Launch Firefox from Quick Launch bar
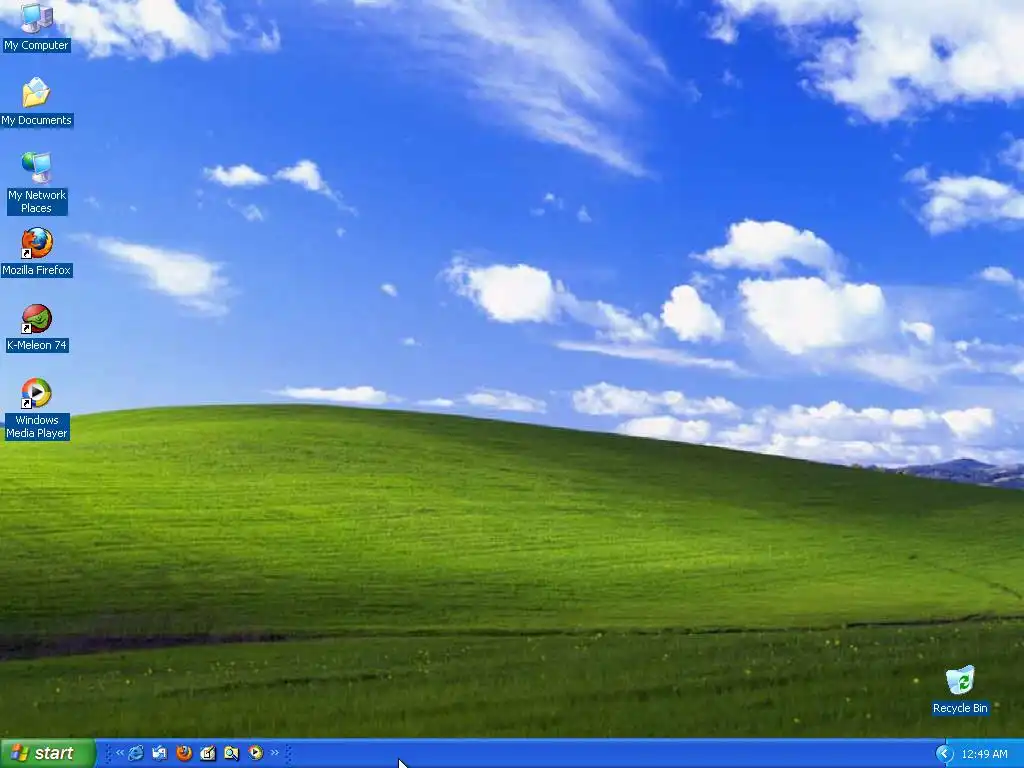This screenshot has height=768, width=1024. pos(184,753)
